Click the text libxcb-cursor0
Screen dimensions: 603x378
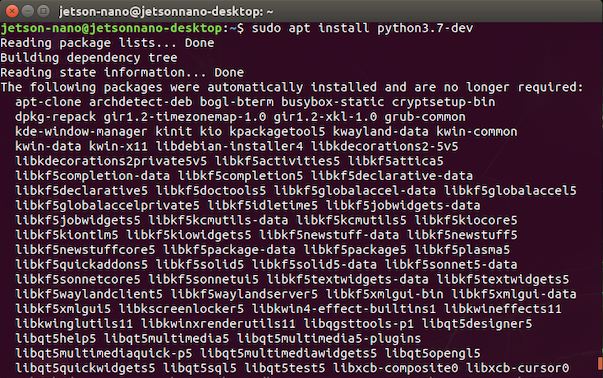tap(517, 368)
